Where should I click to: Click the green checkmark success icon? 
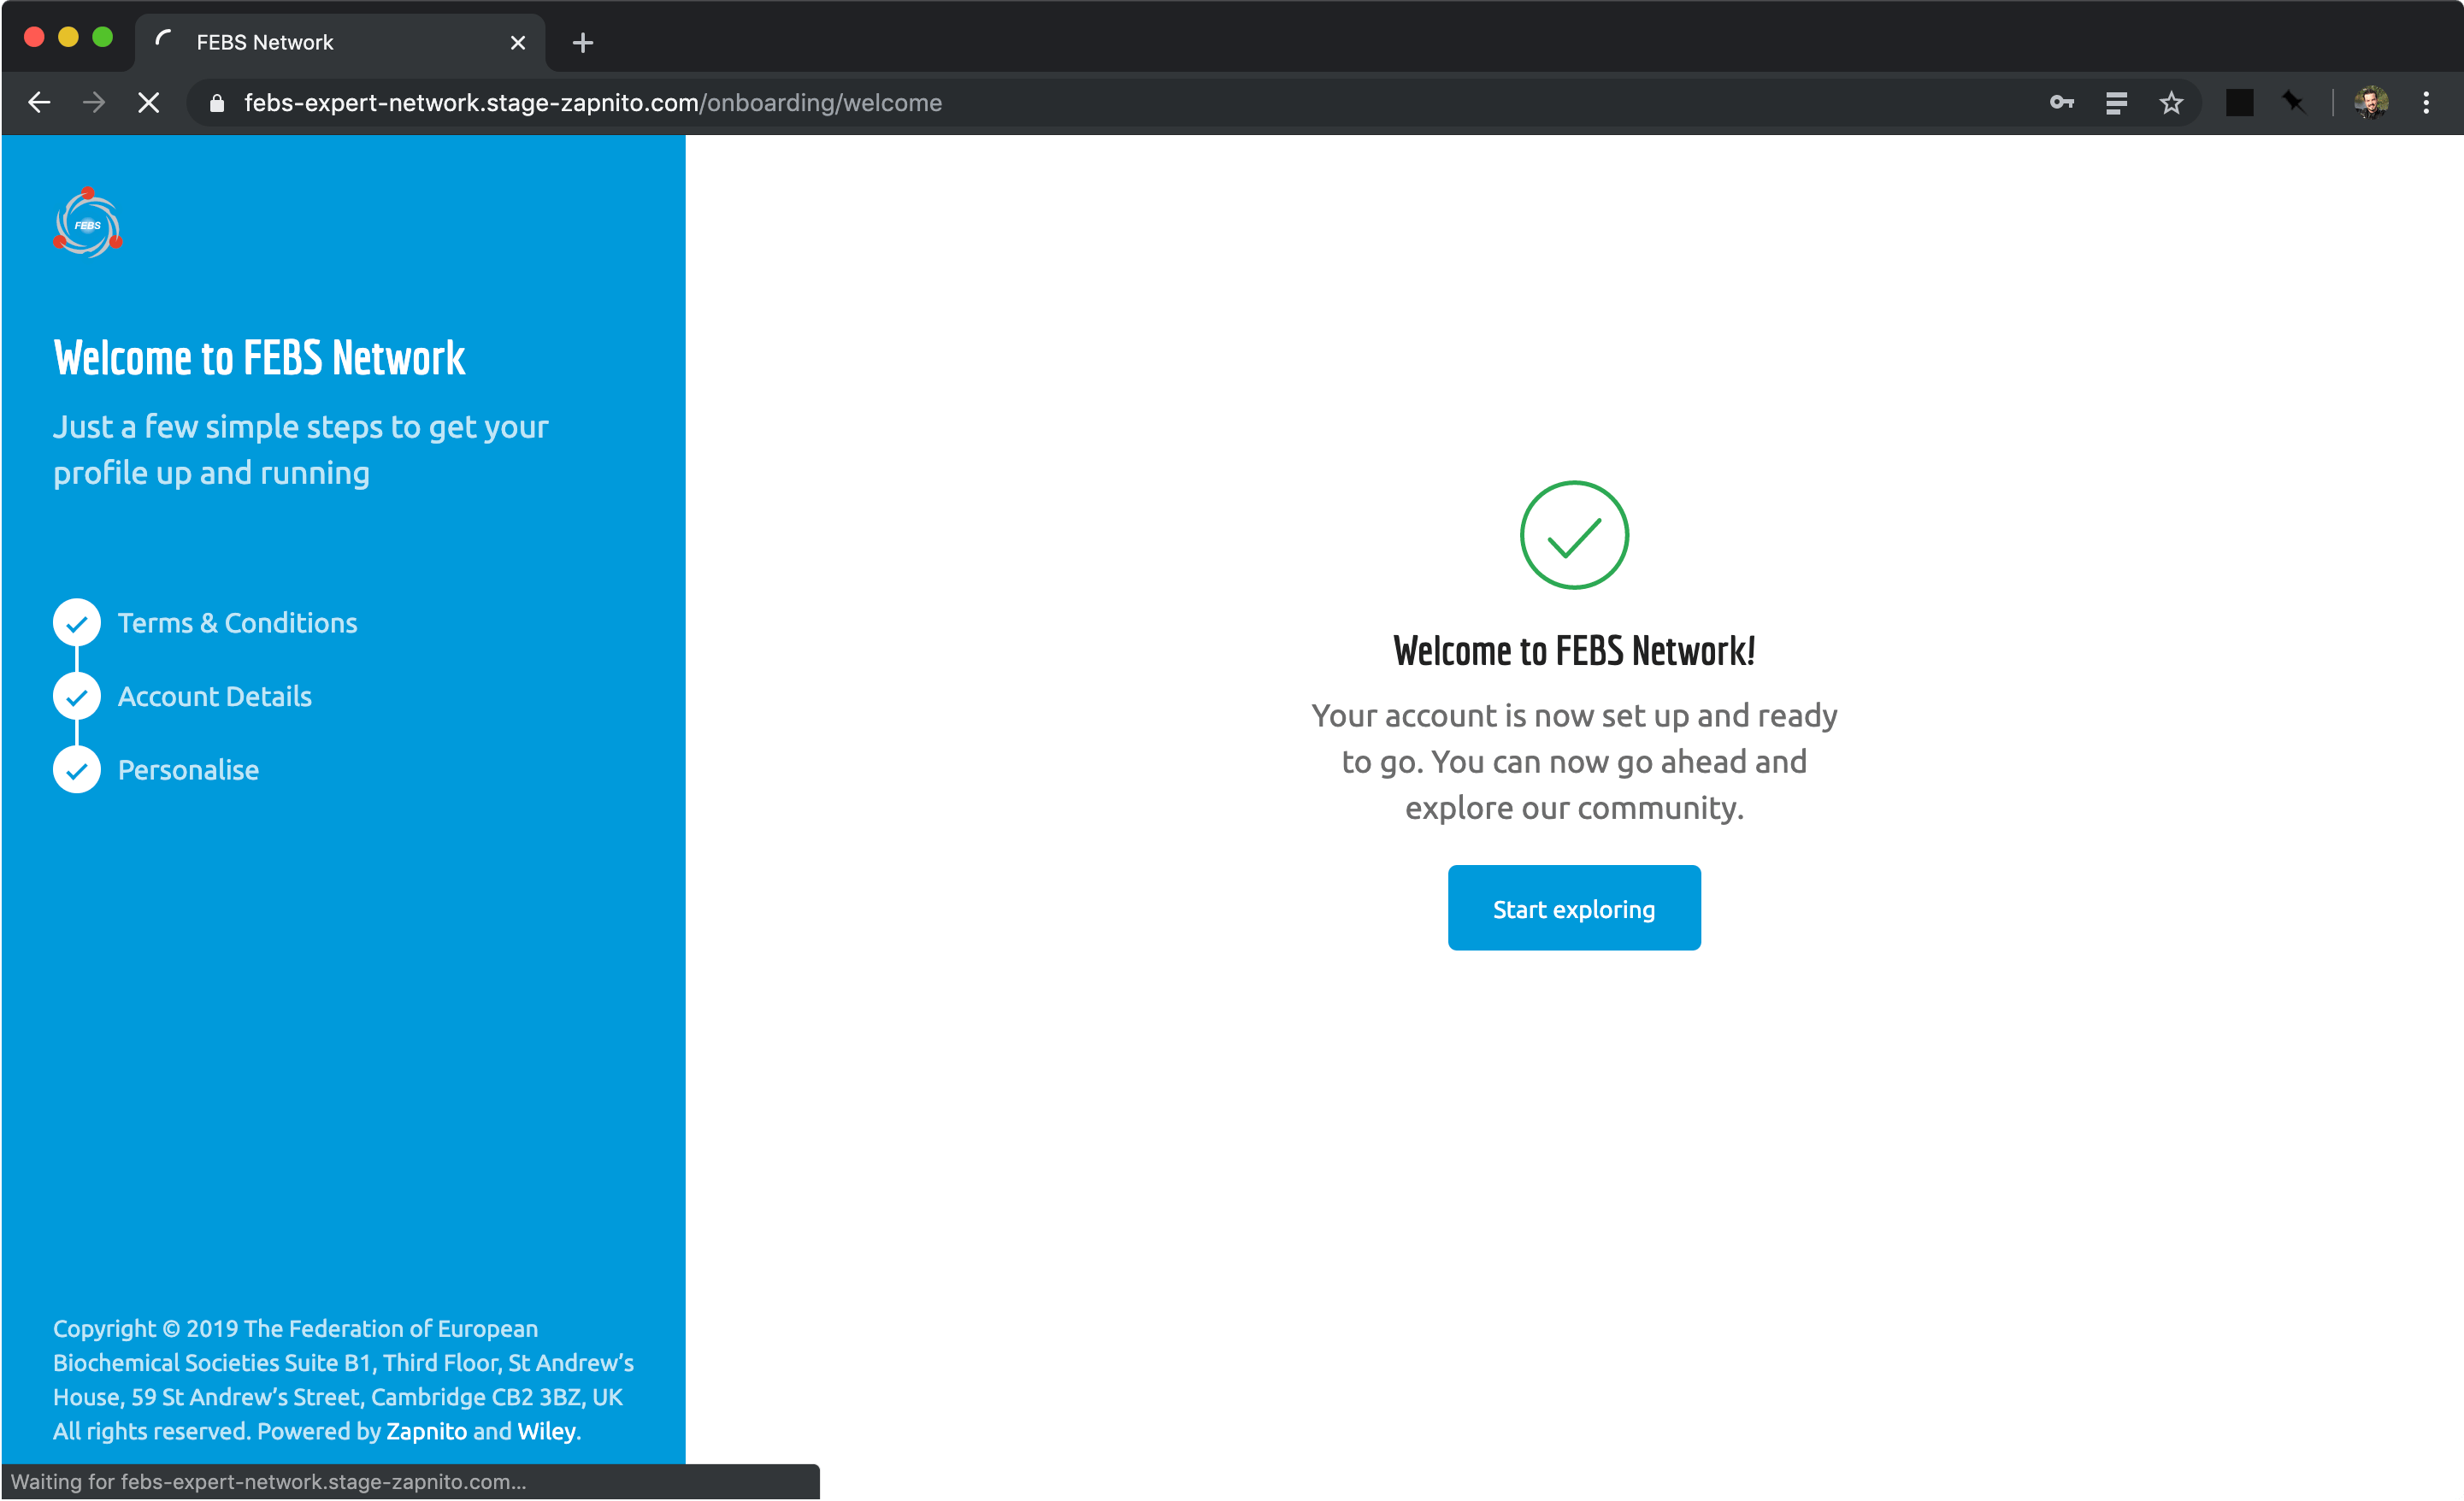1573,535
